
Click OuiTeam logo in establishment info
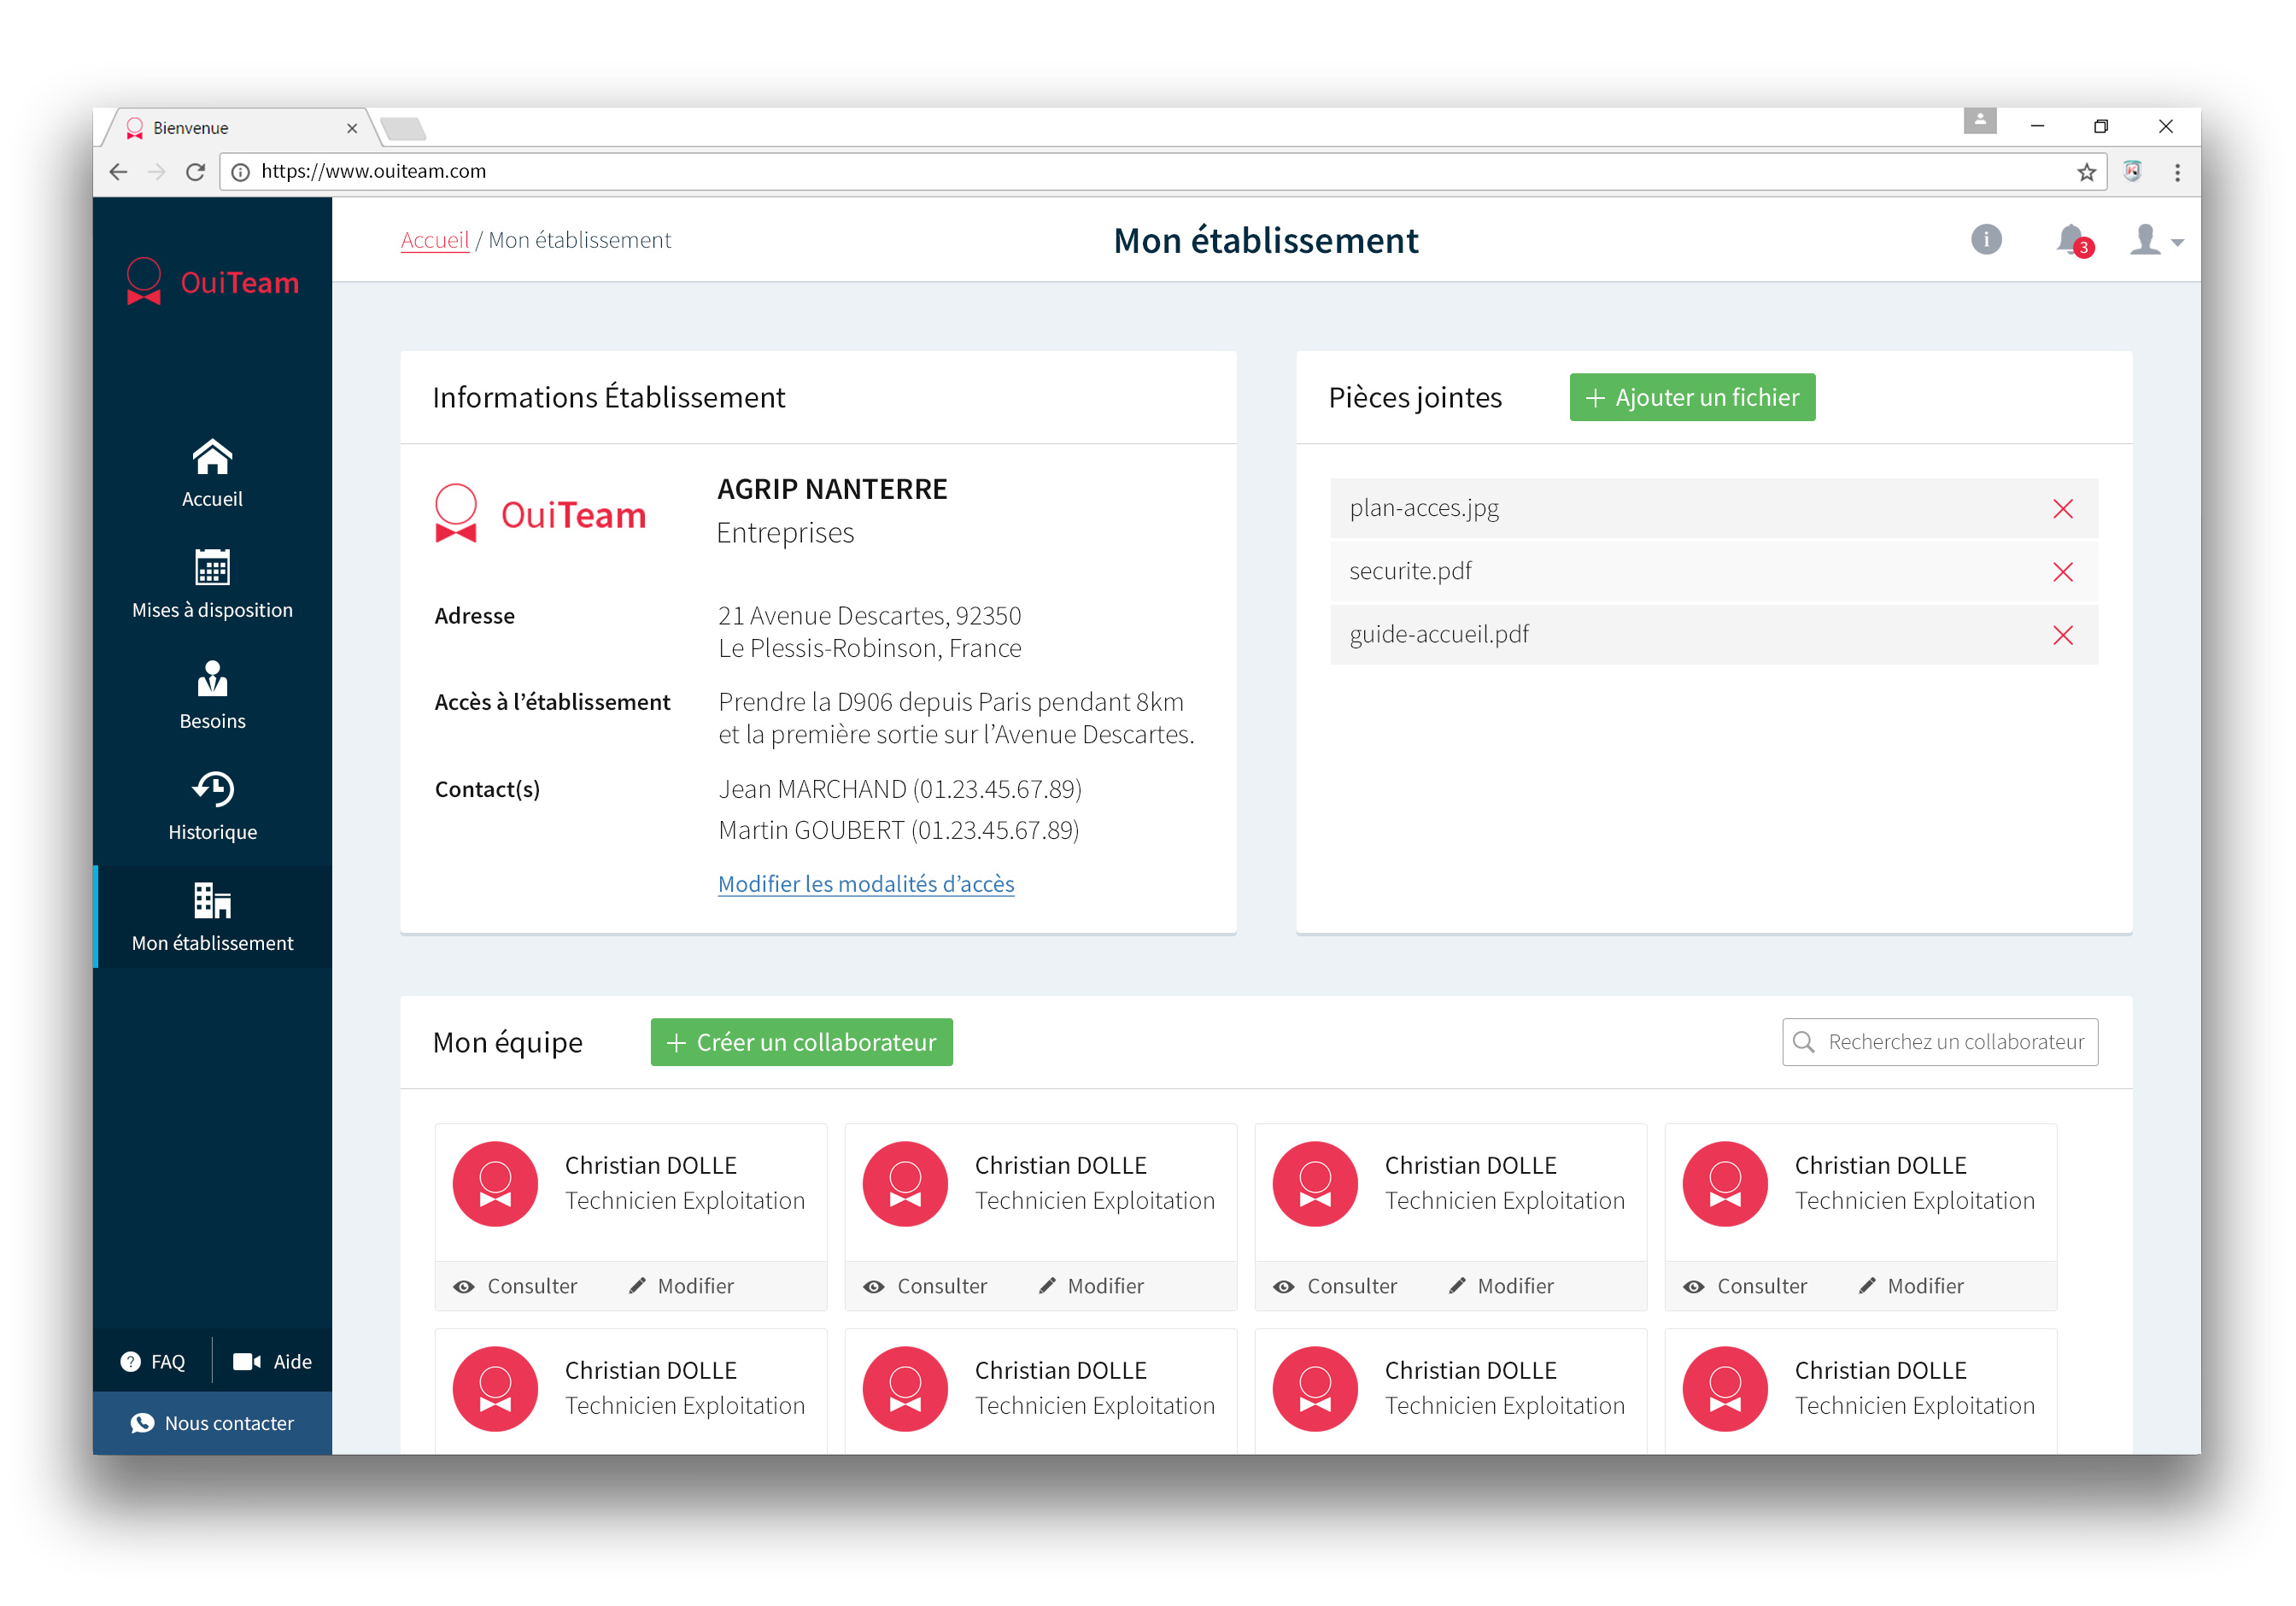click(541, 514)
